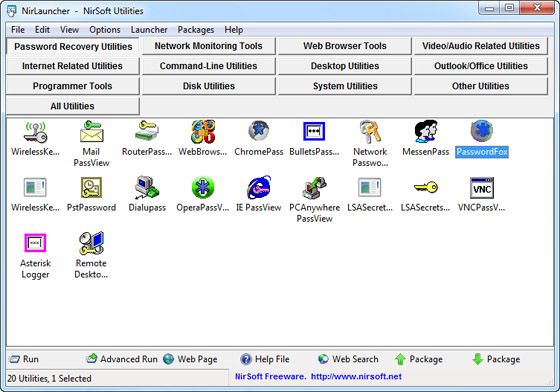The height and width of the screenshot is (392, 560).
Task: Select the Mail PassView envelope icon
Action: click(x=91, y=132)
